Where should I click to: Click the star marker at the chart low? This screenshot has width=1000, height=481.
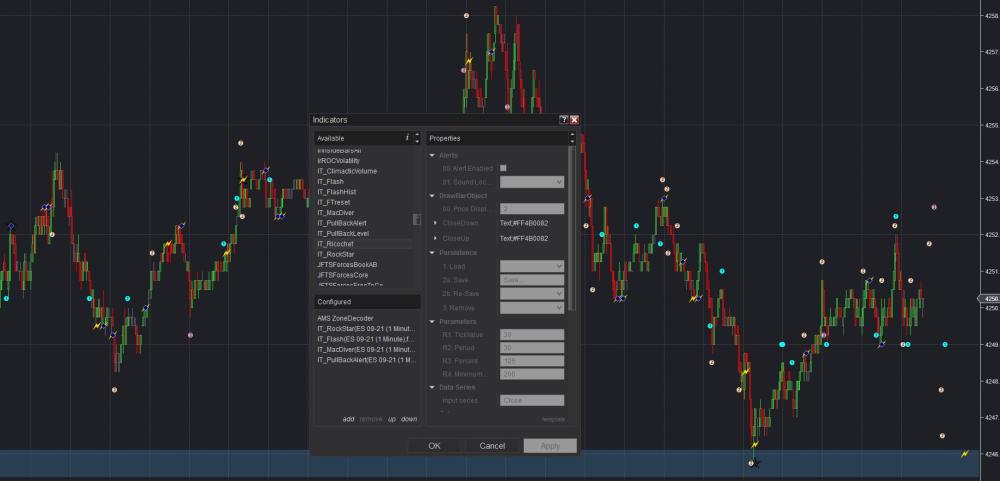point(757,463)
